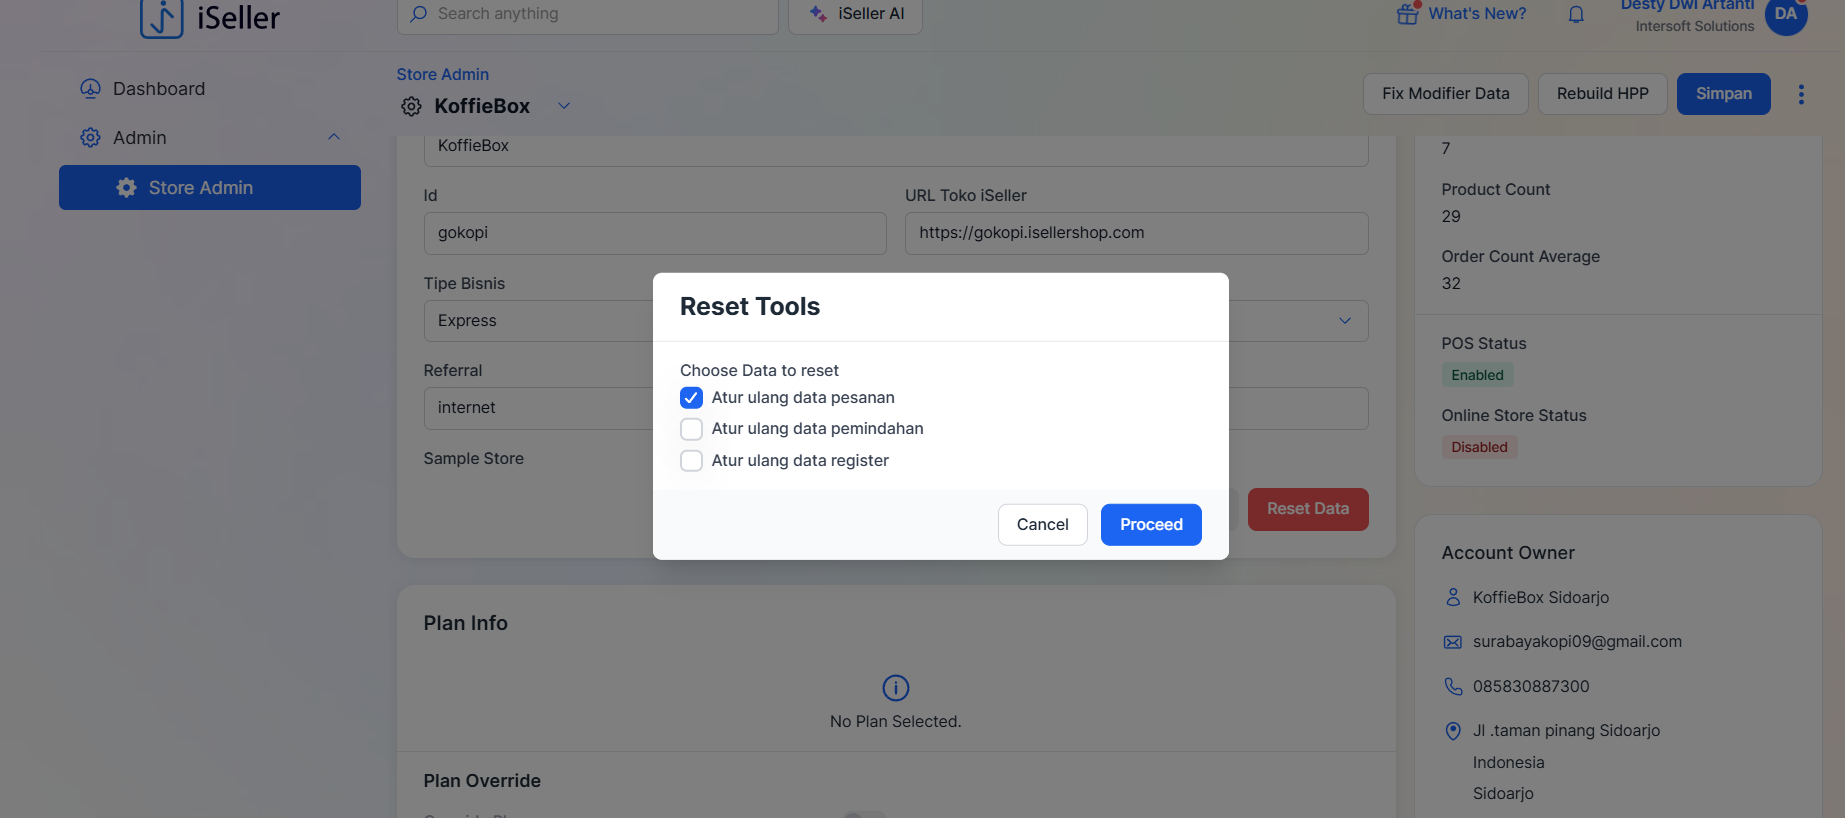This screenshot has width=1845, height=818.
Task: Uncheck Atur ulang data pesanan
Action: 691,398
